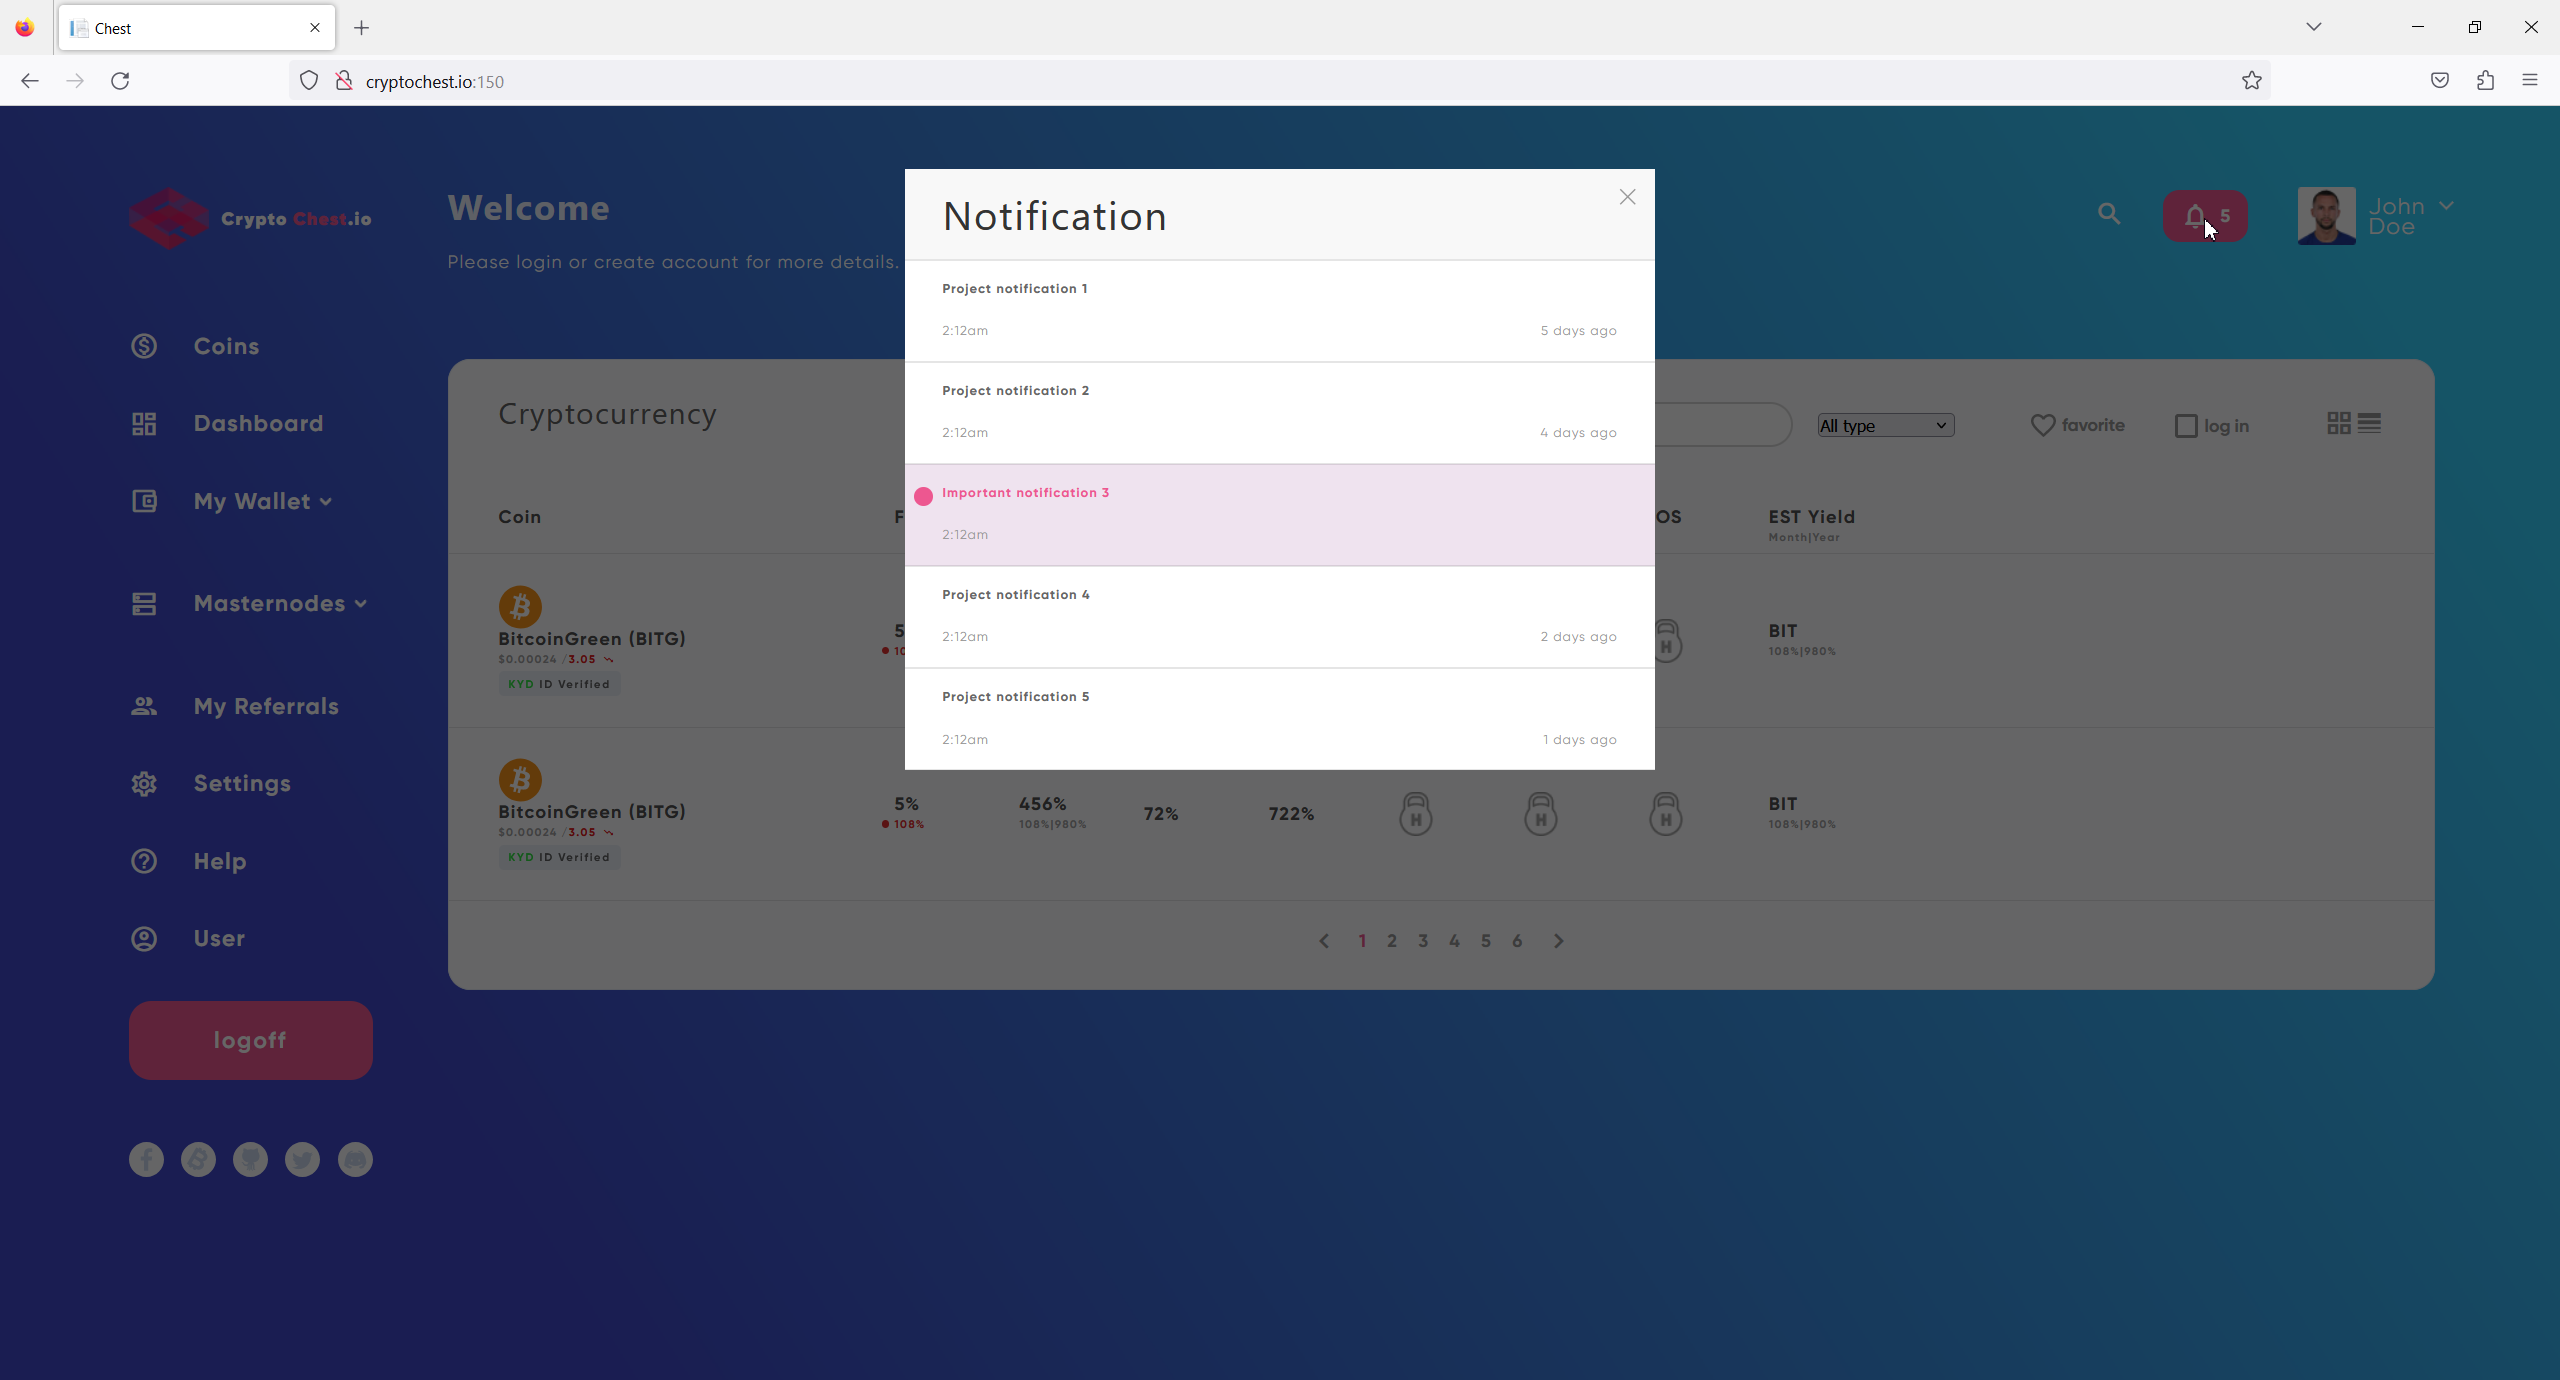
Task: Close the Notification popup
Action: click(x=1627, y=197)
